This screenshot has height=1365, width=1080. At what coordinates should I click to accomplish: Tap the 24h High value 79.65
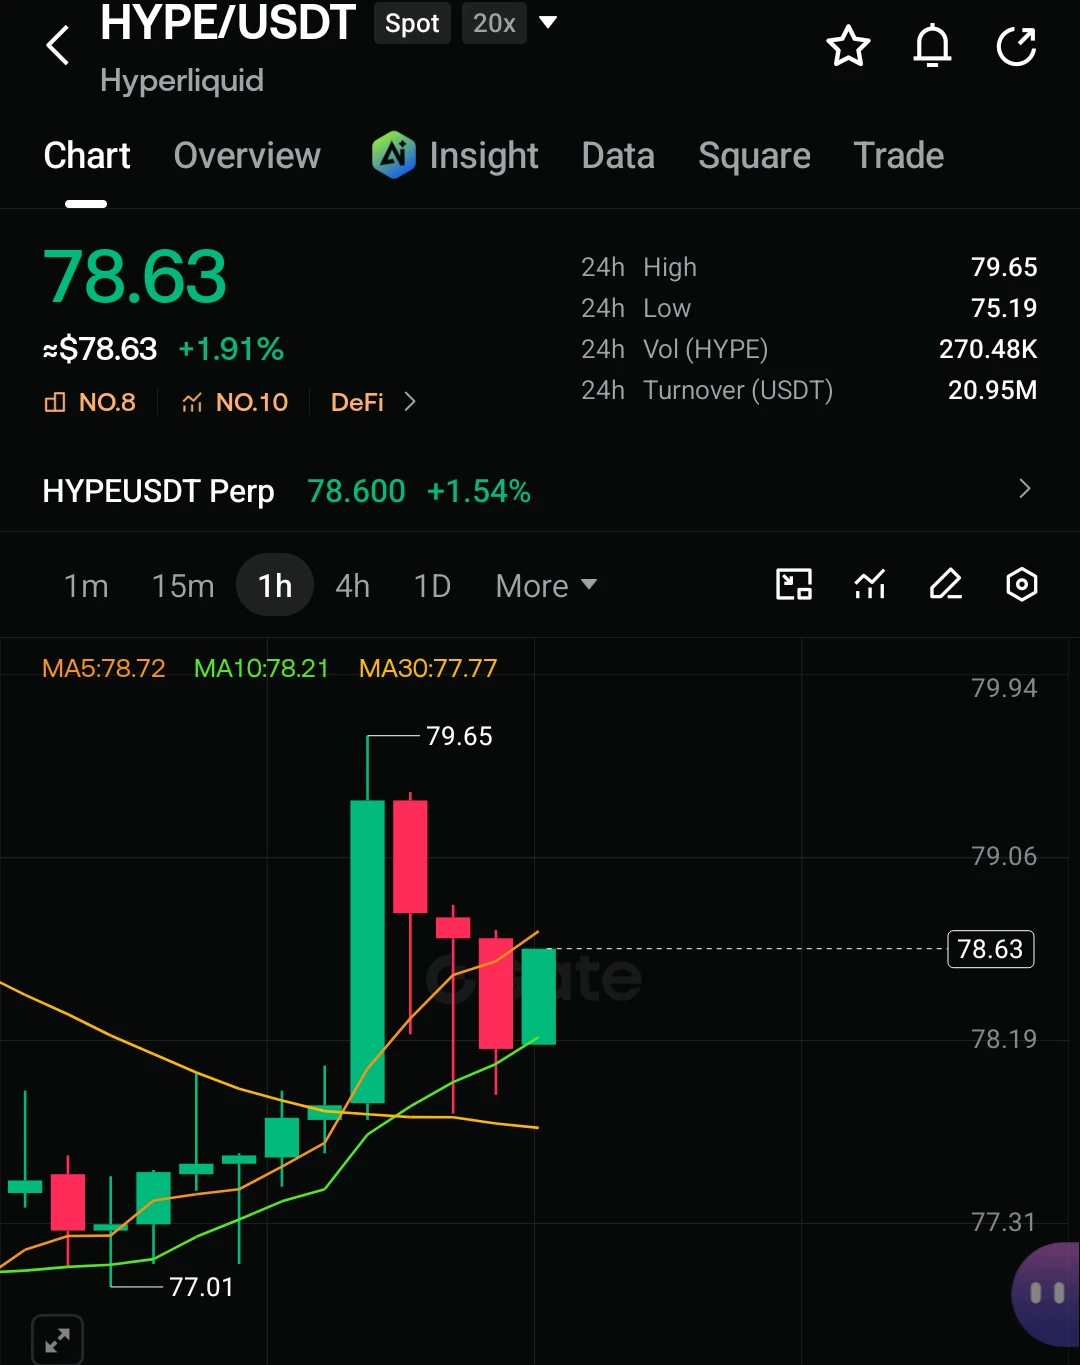point(1004,267)
